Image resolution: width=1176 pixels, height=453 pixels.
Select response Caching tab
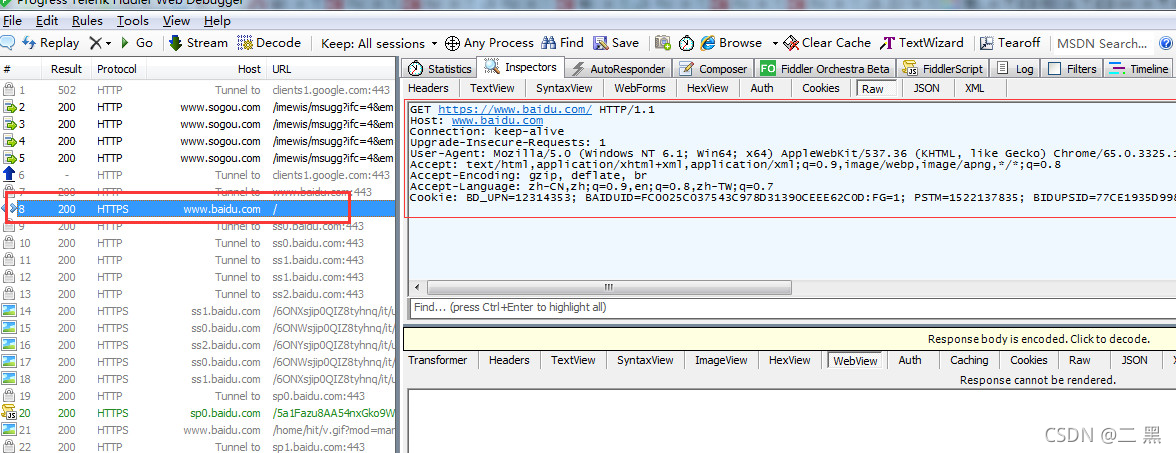point(969,360)
